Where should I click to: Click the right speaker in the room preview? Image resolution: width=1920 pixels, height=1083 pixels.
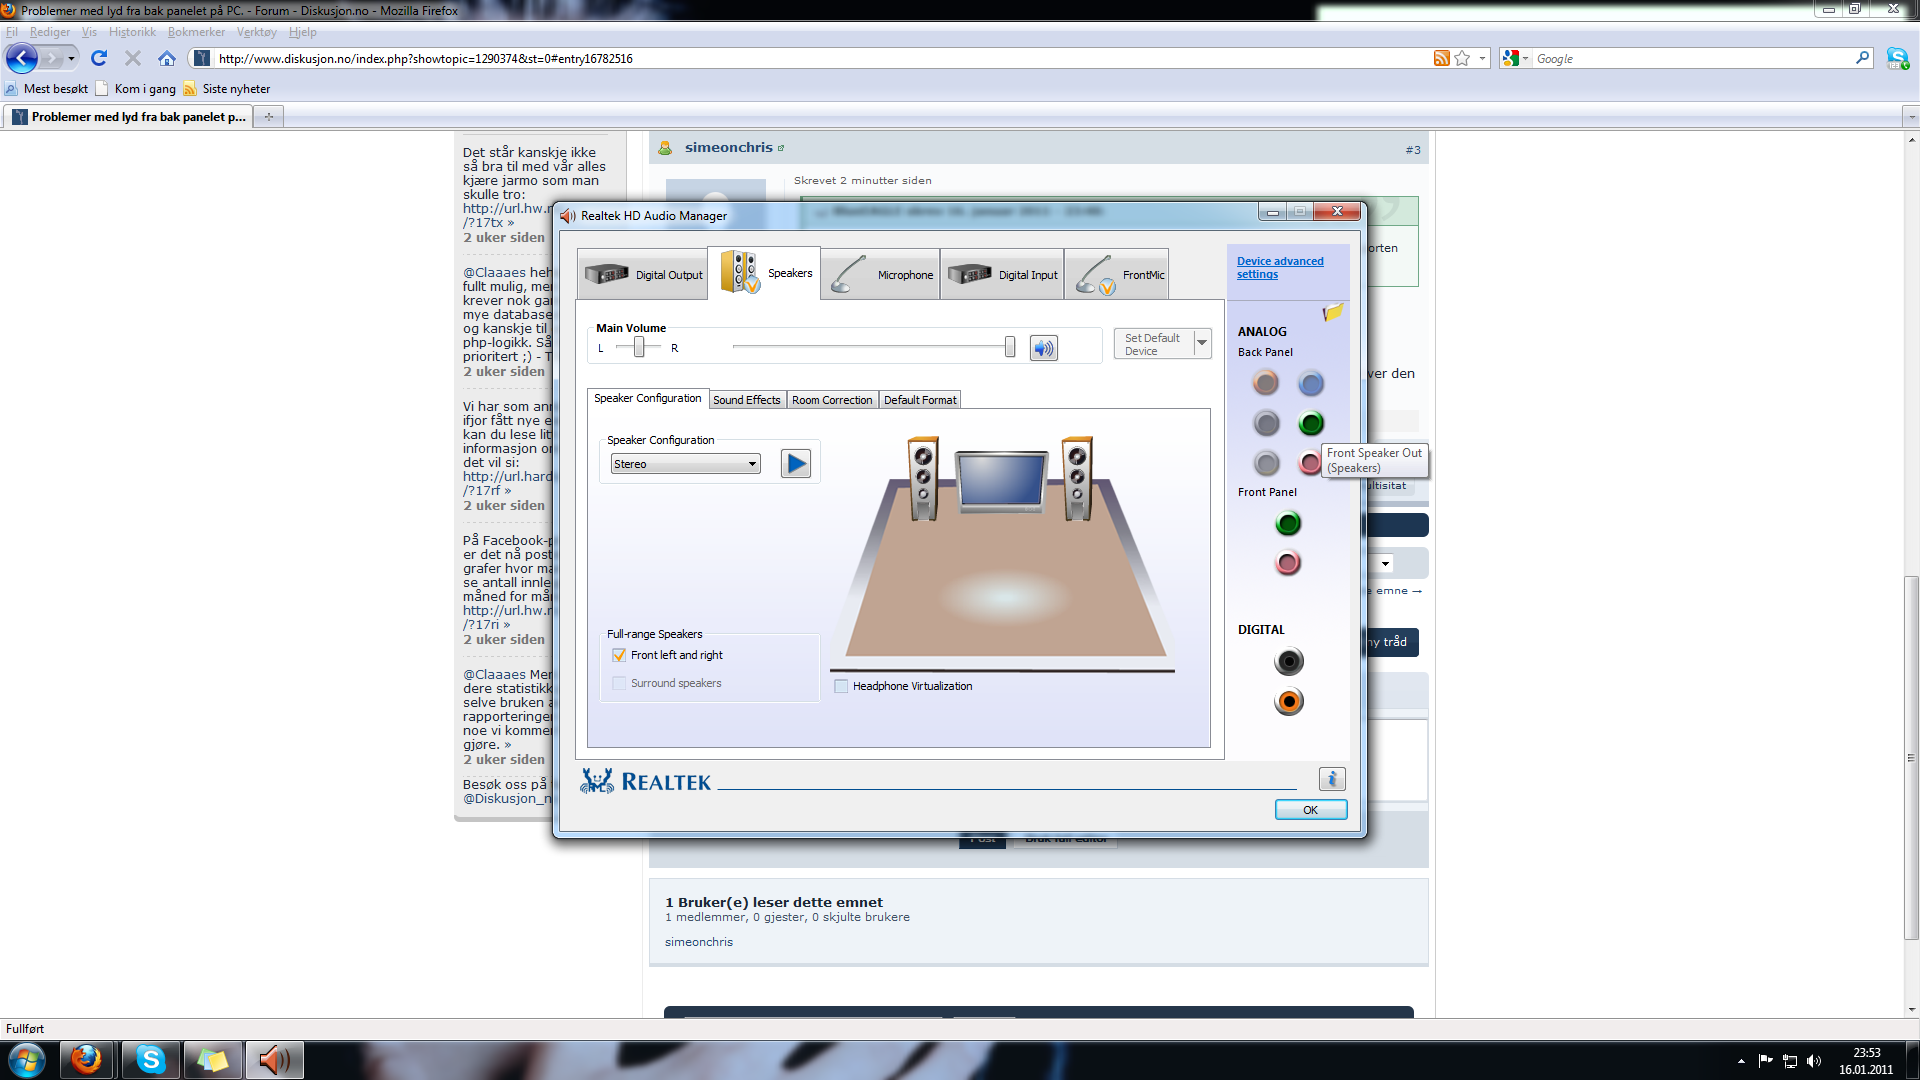pyautogui.click(x=1077, y=478)
